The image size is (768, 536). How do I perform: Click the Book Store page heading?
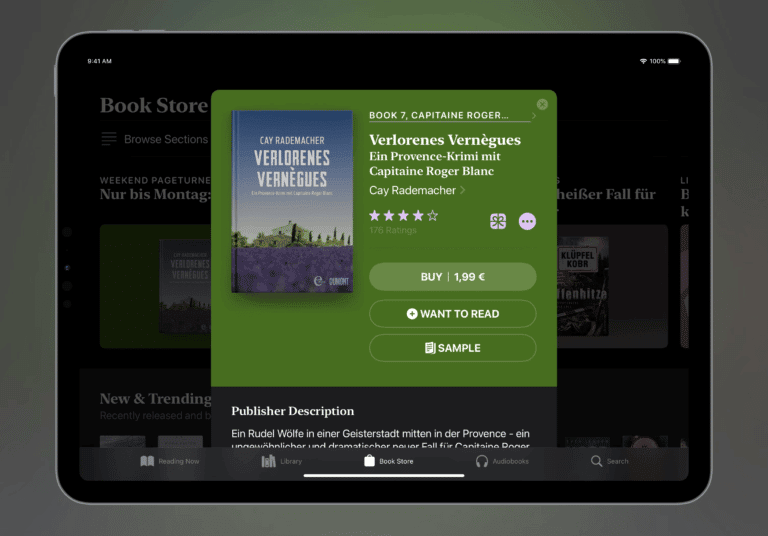click(154, 105)
